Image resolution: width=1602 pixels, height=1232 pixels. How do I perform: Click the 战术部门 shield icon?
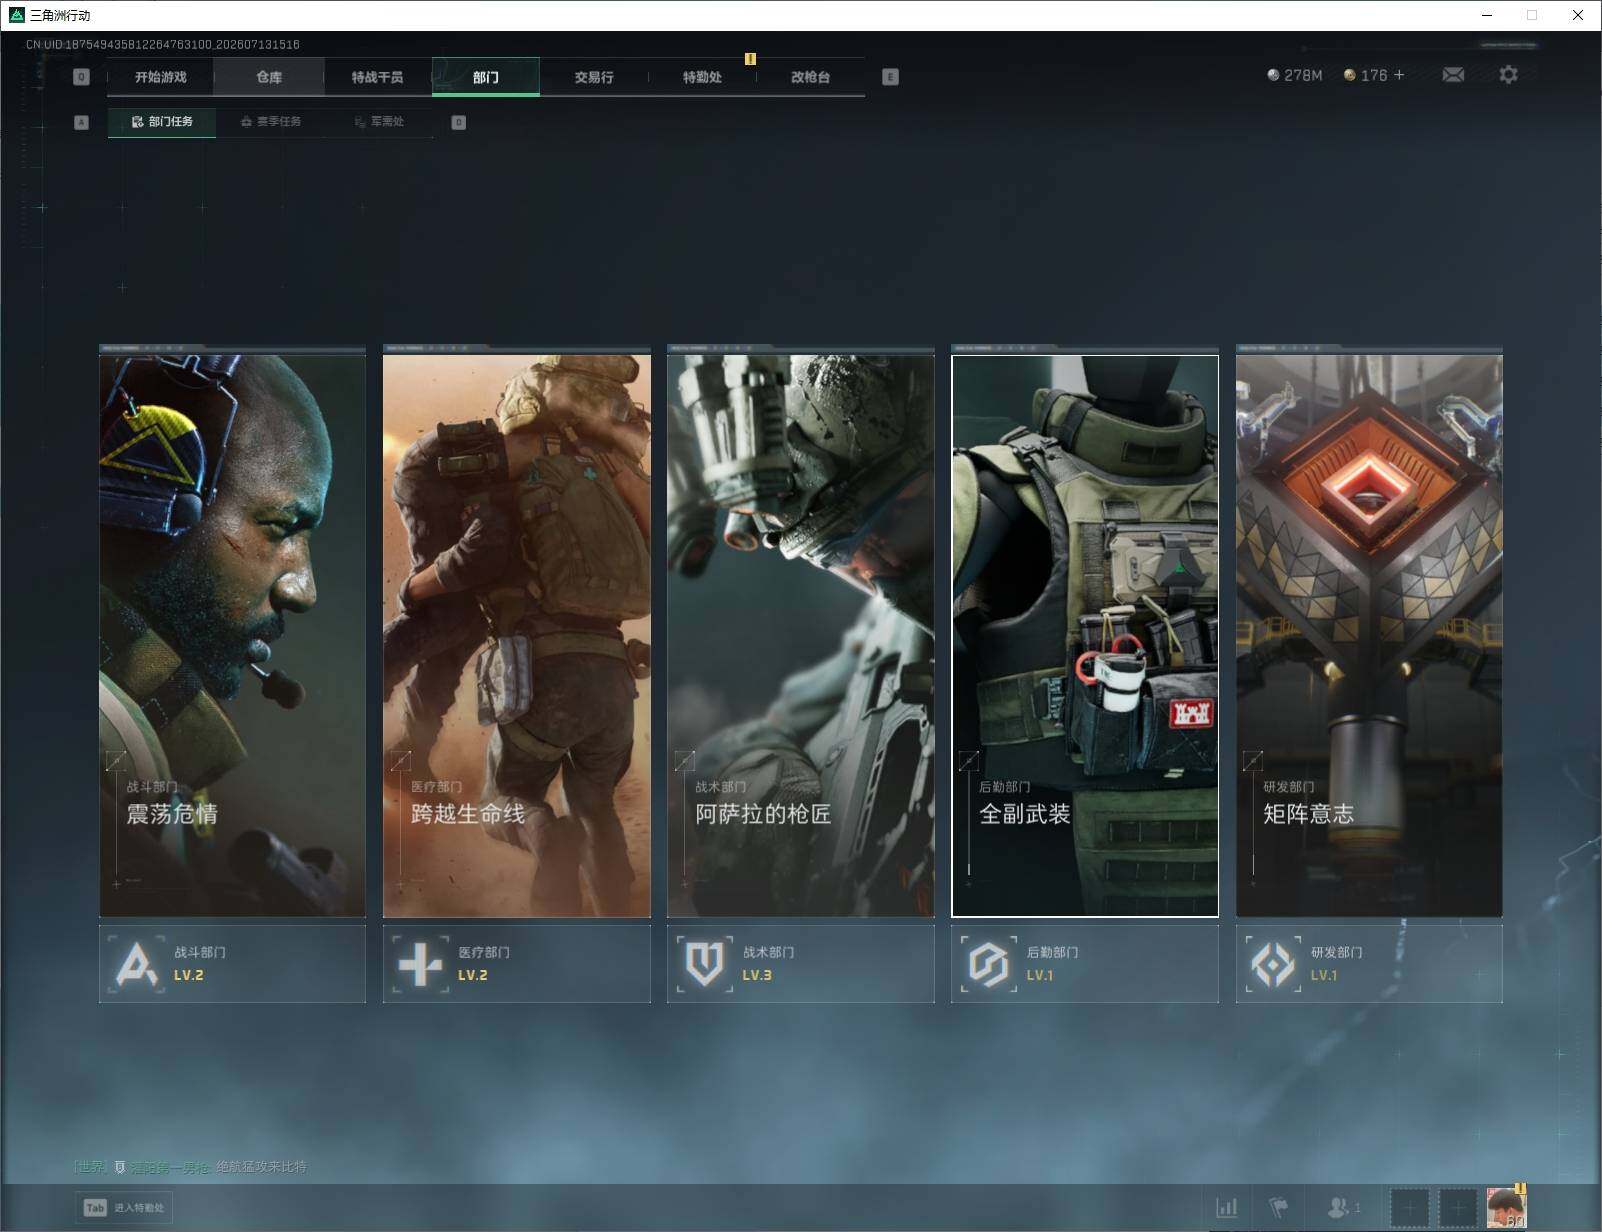click(x=704, y=964)
